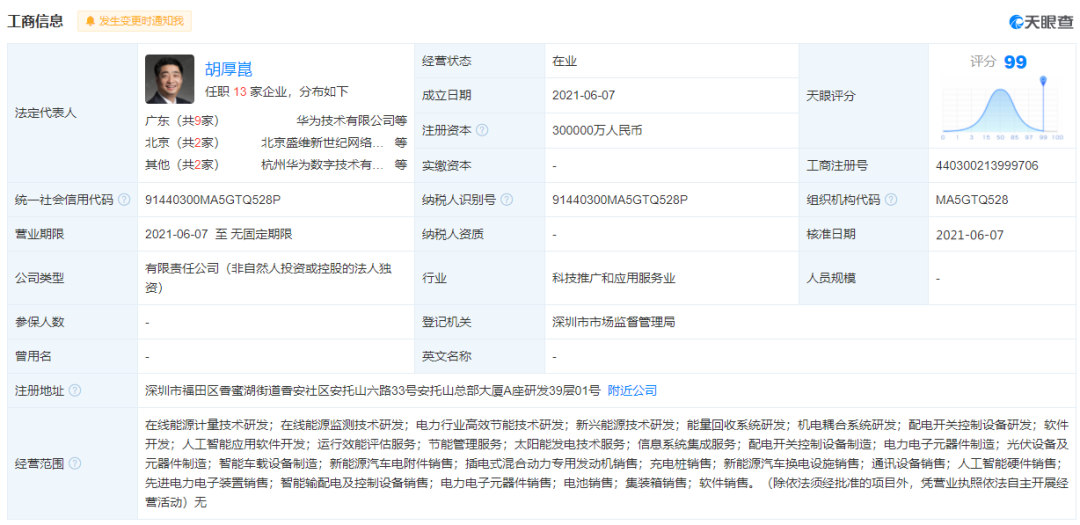Click help icon next to 经营范围
Image resolution: width=1080 pixels, height=525 pixels.
75,463
